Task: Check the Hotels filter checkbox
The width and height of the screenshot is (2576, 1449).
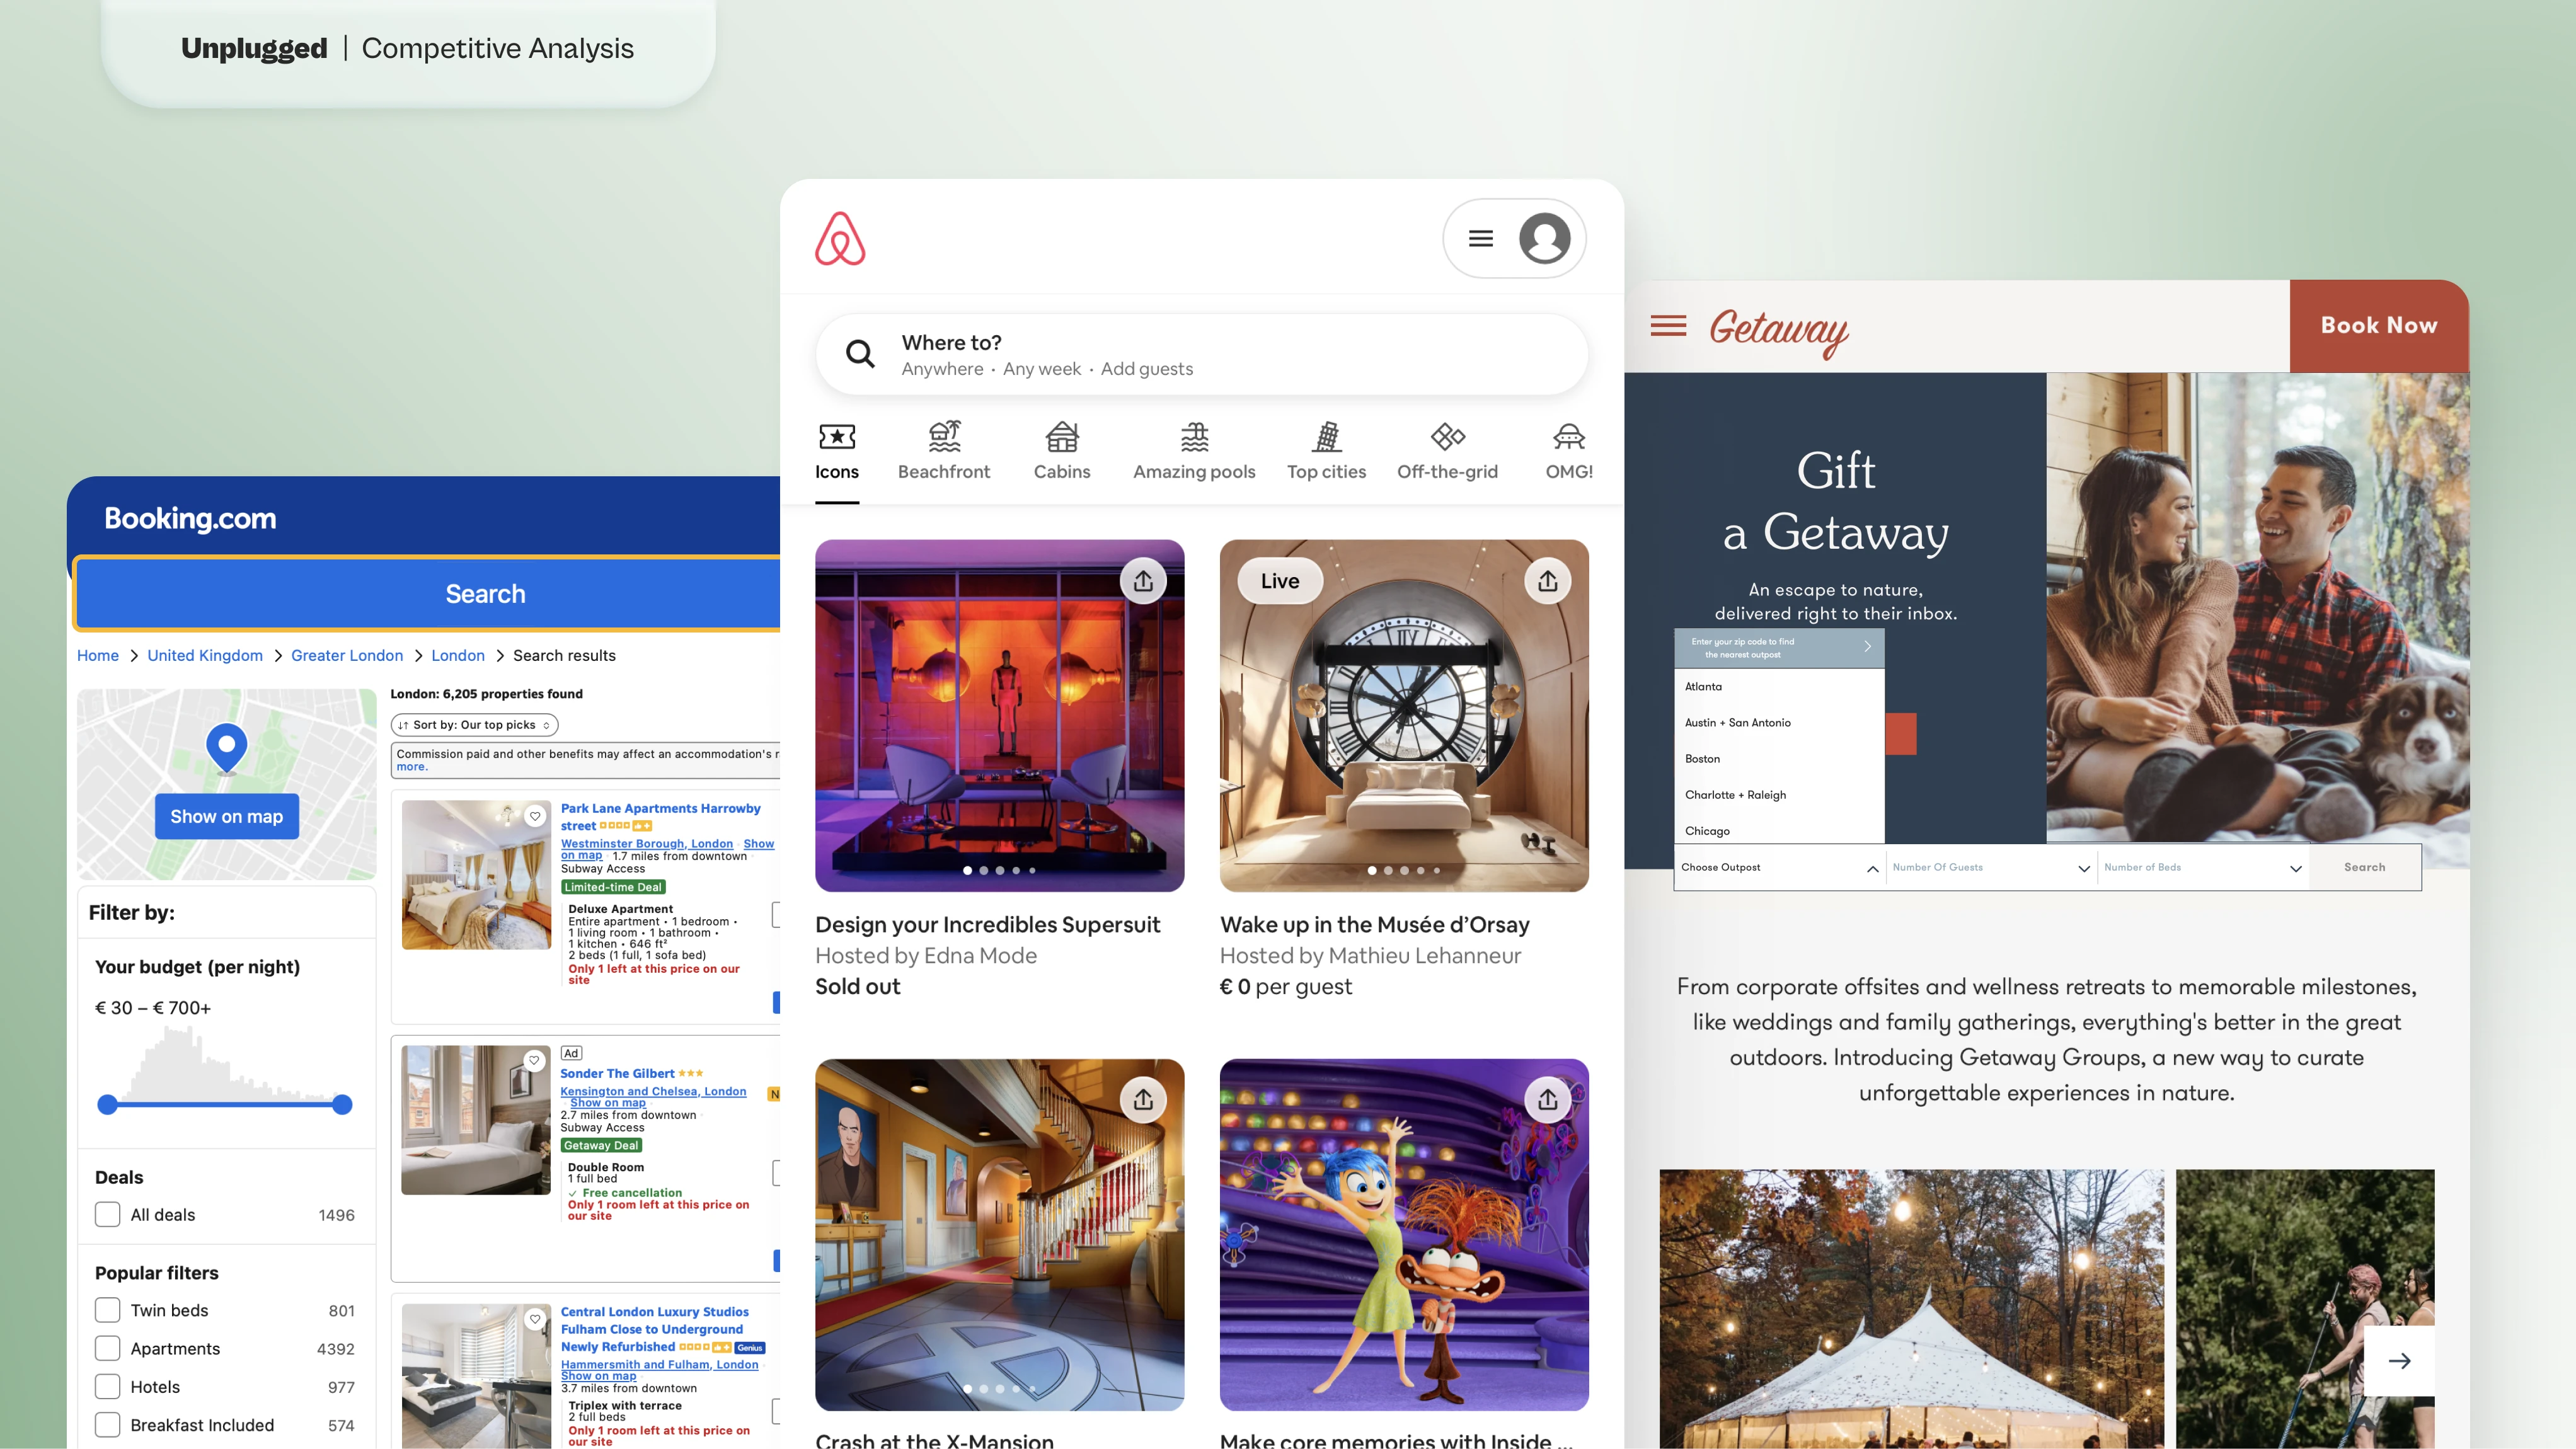Action: coord(107,1386)
